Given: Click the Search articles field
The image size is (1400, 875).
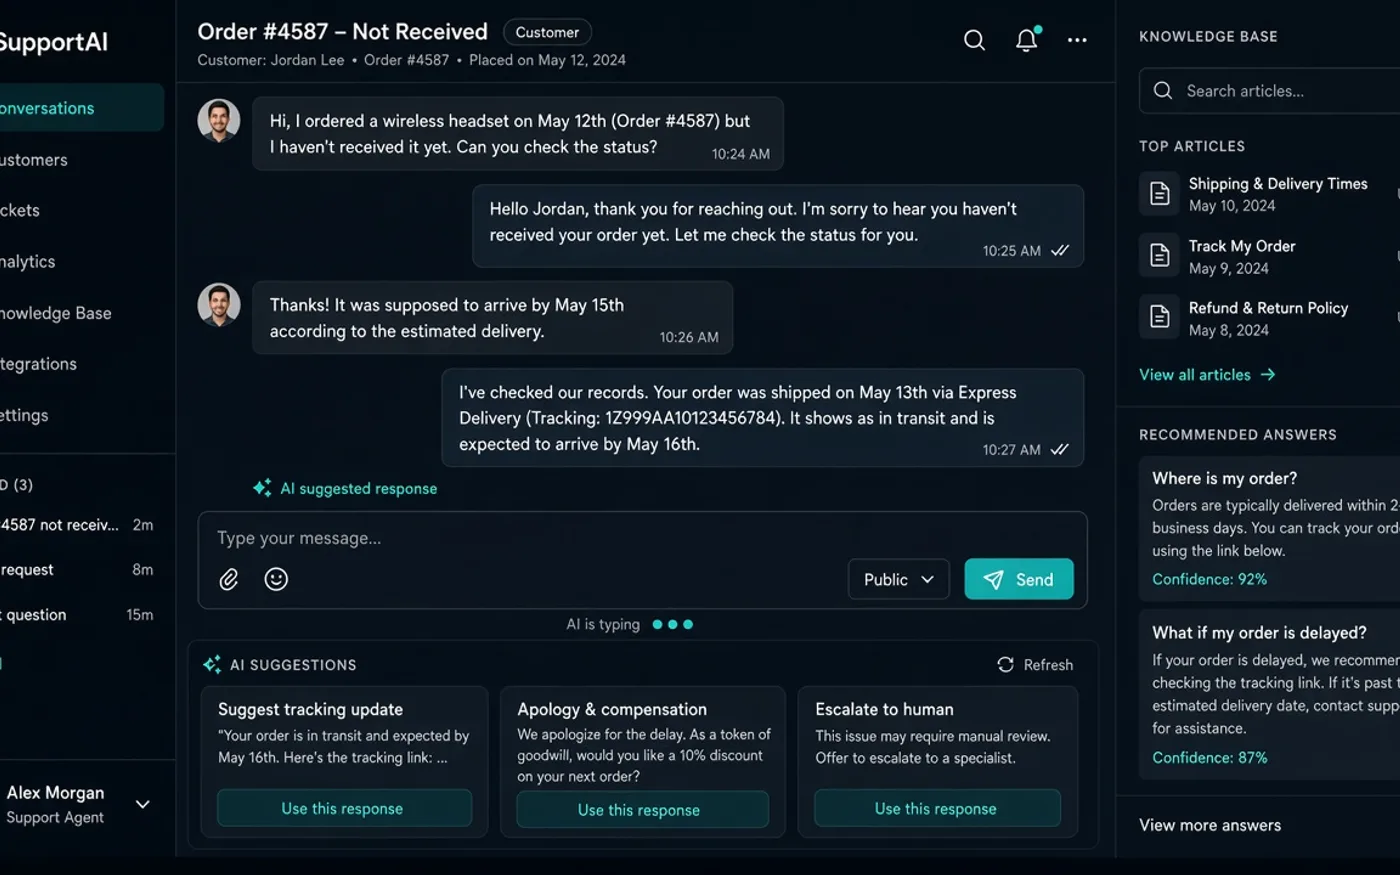Looking at the screenshot, I should [1270, 91].
